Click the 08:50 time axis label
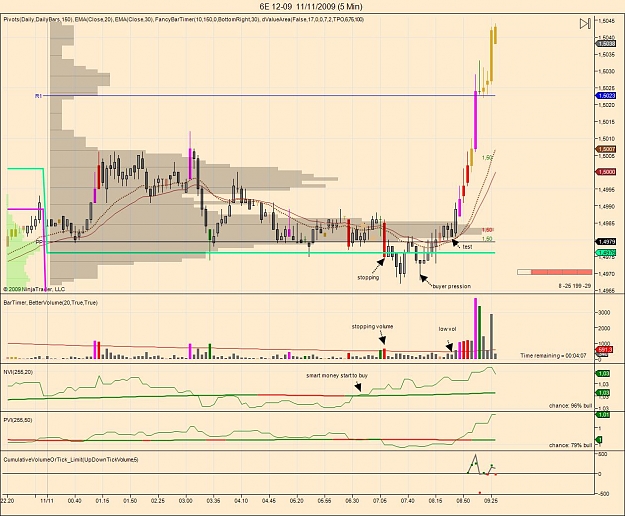Image resolution: width=625 pixels, height=516 pixels. tap(463, 501)
